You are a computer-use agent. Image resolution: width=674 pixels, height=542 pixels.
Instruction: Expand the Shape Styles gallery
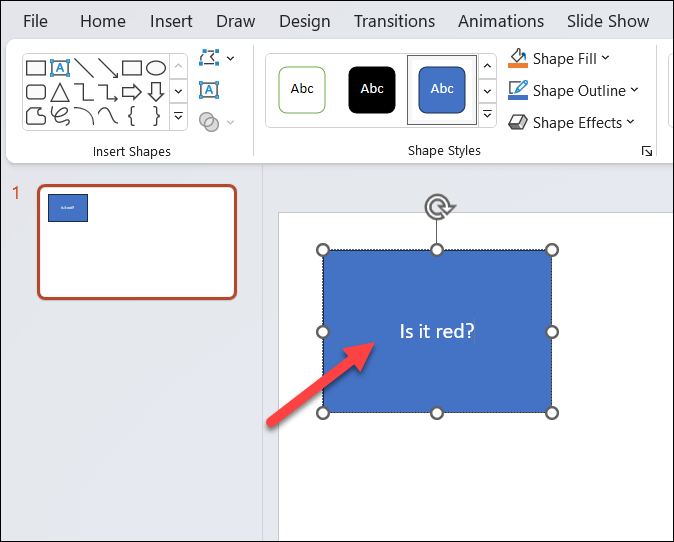tap(487, 115)
